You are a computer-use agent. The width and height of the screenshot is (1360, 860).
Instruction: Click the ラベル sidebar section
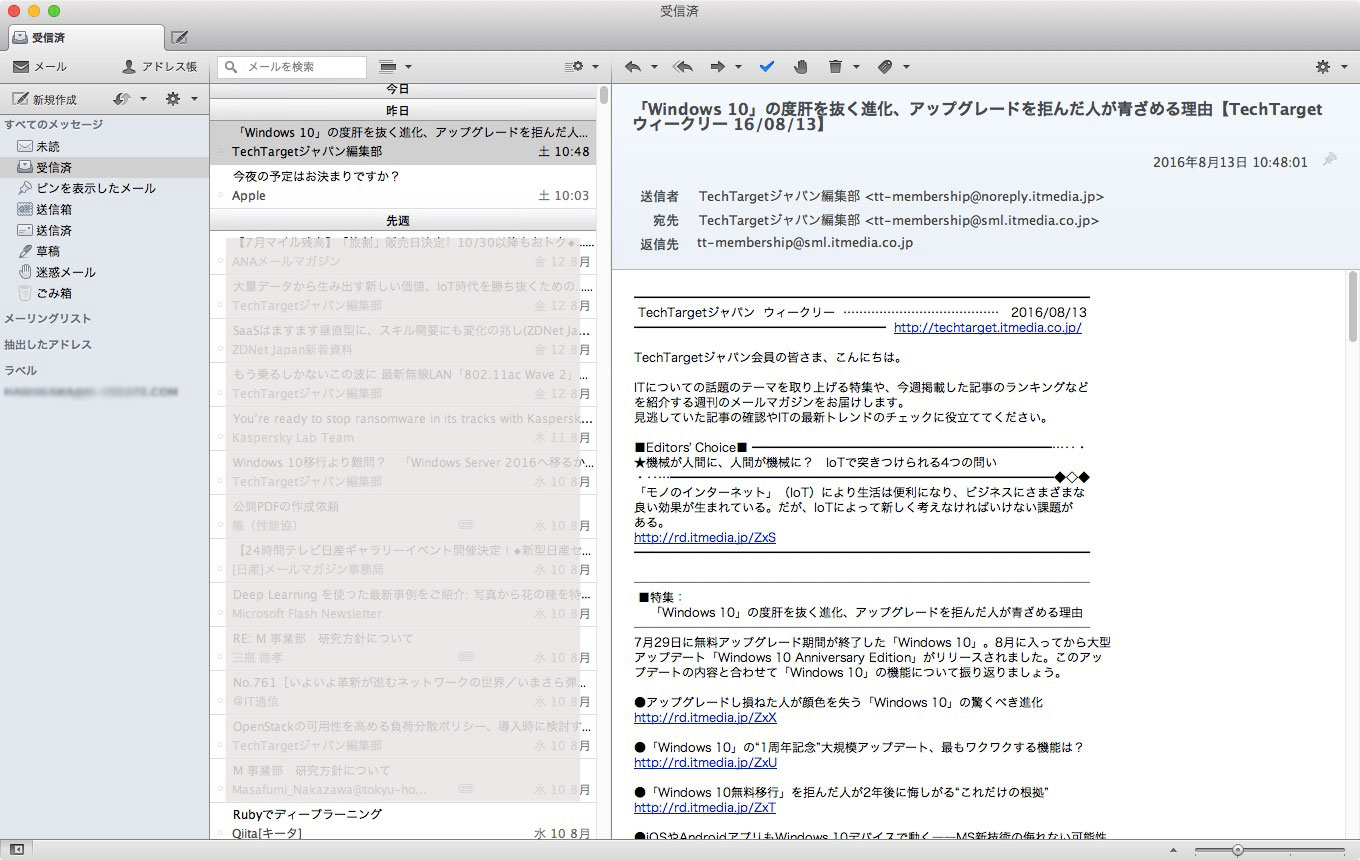coord(20,370)
